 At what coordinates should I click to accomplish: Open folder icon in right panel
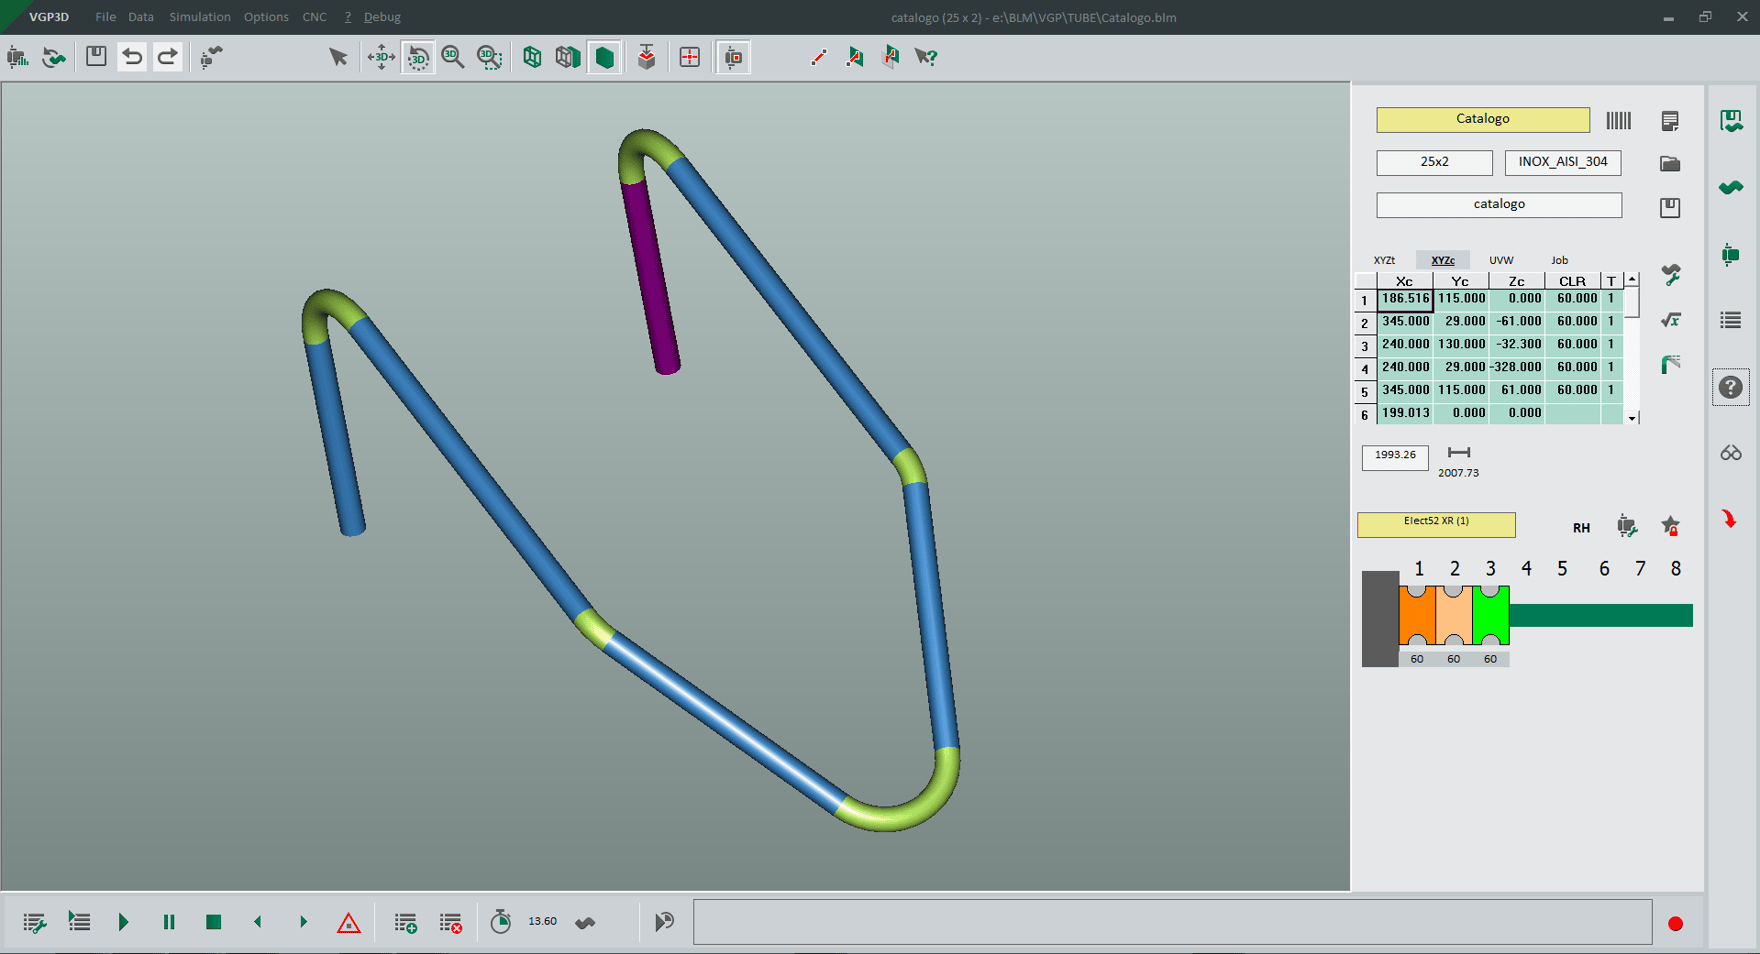(1670, 164)
